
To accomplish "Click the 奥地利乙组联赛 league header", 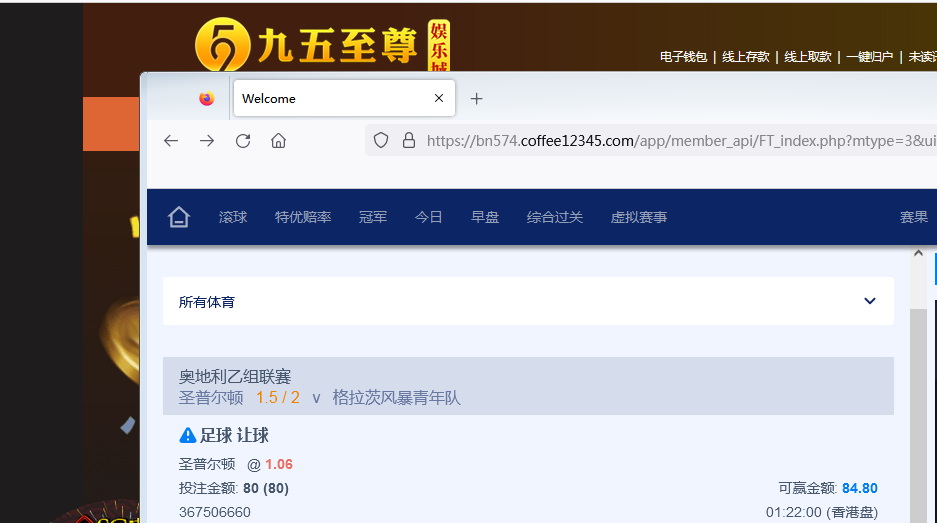I will [235, 377].
